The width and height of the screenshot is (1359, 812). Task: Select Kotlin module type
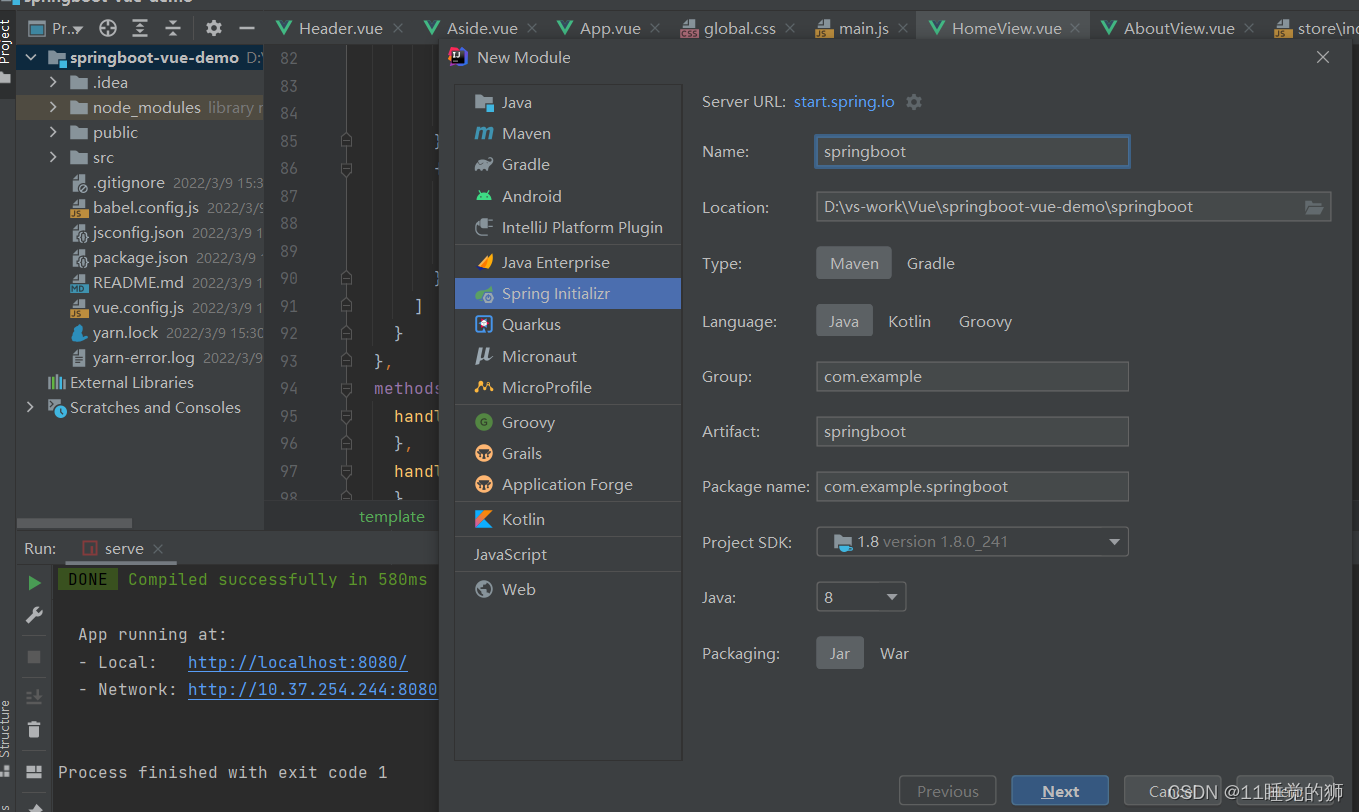coord(567,519)
